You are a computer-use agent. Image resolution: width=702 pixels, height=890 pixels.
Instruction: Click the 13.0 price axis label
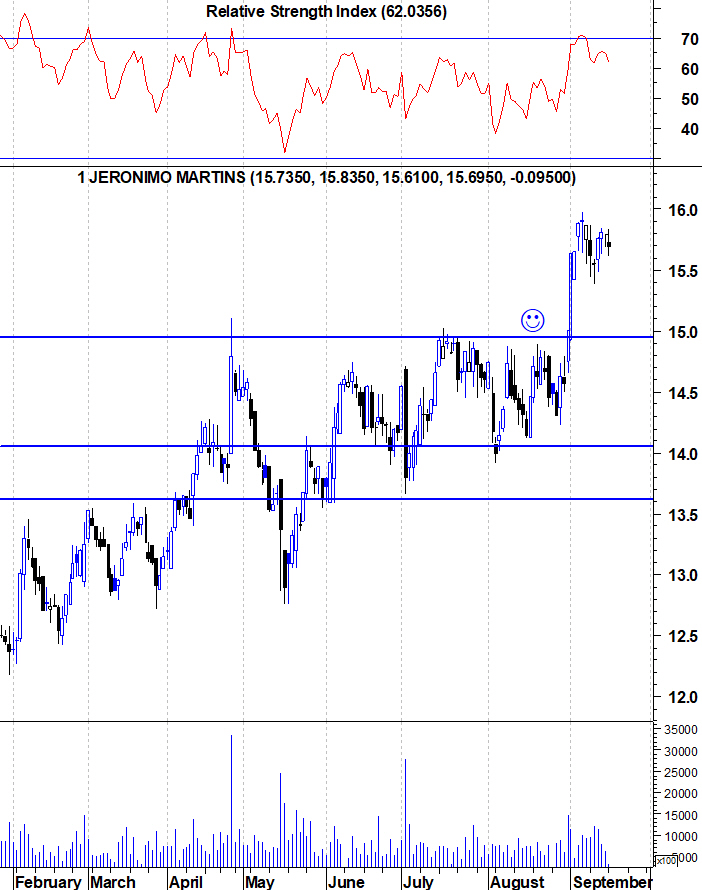point(683,576)
